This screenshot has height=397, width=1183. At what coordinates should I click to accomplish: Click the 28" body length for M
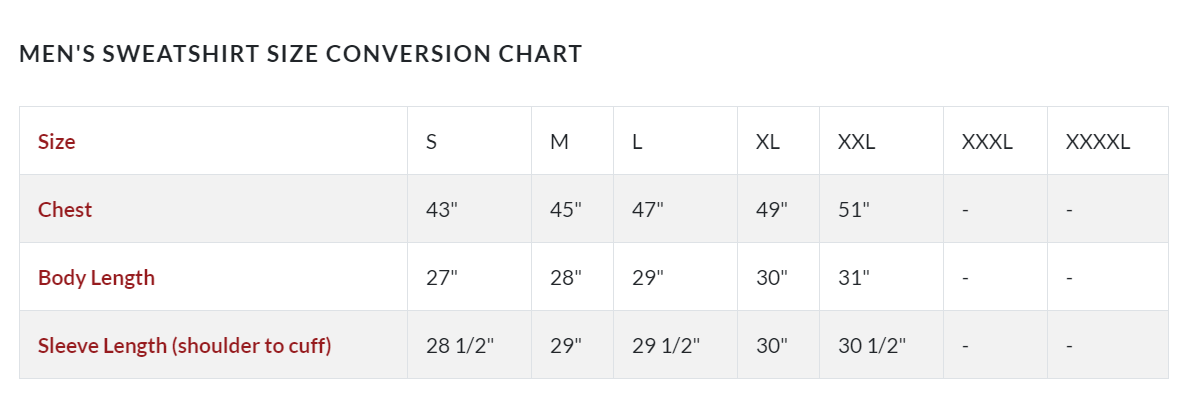click(567, 277)
